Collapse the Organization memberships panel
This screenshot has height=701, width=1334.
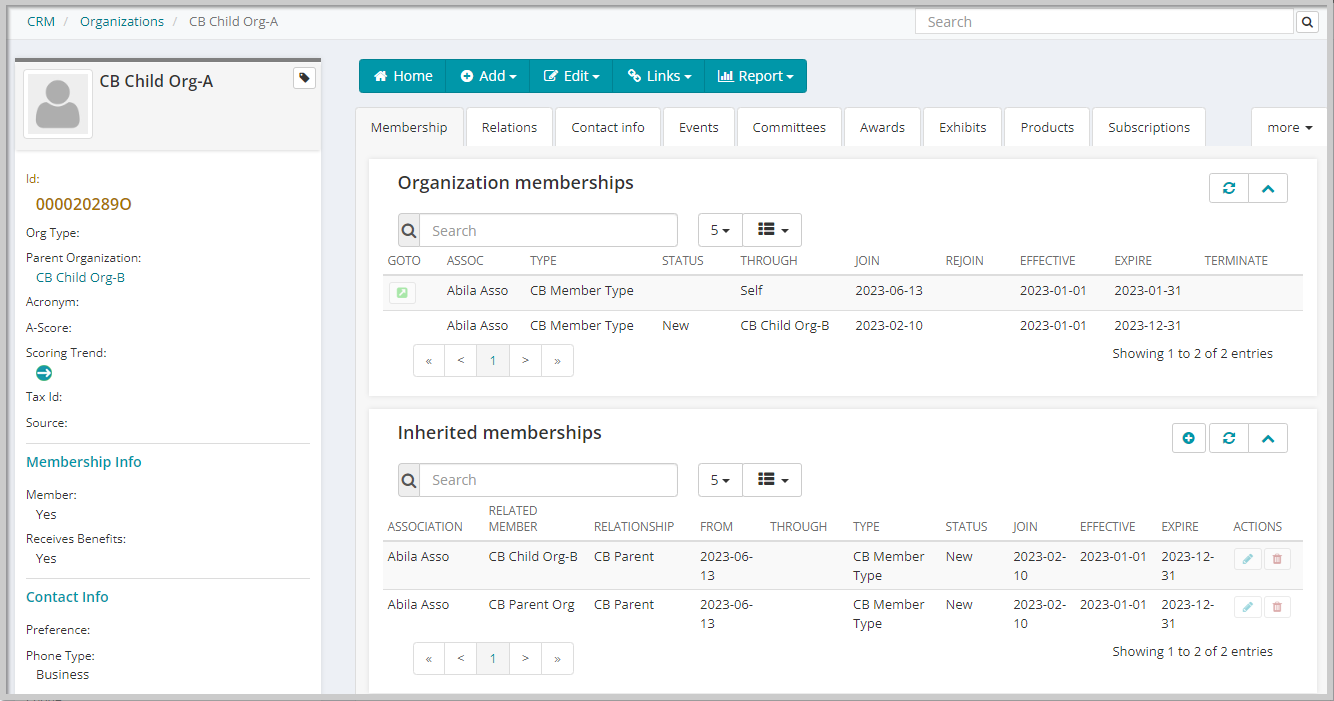pyautogui.click(x=1268, y=188)
